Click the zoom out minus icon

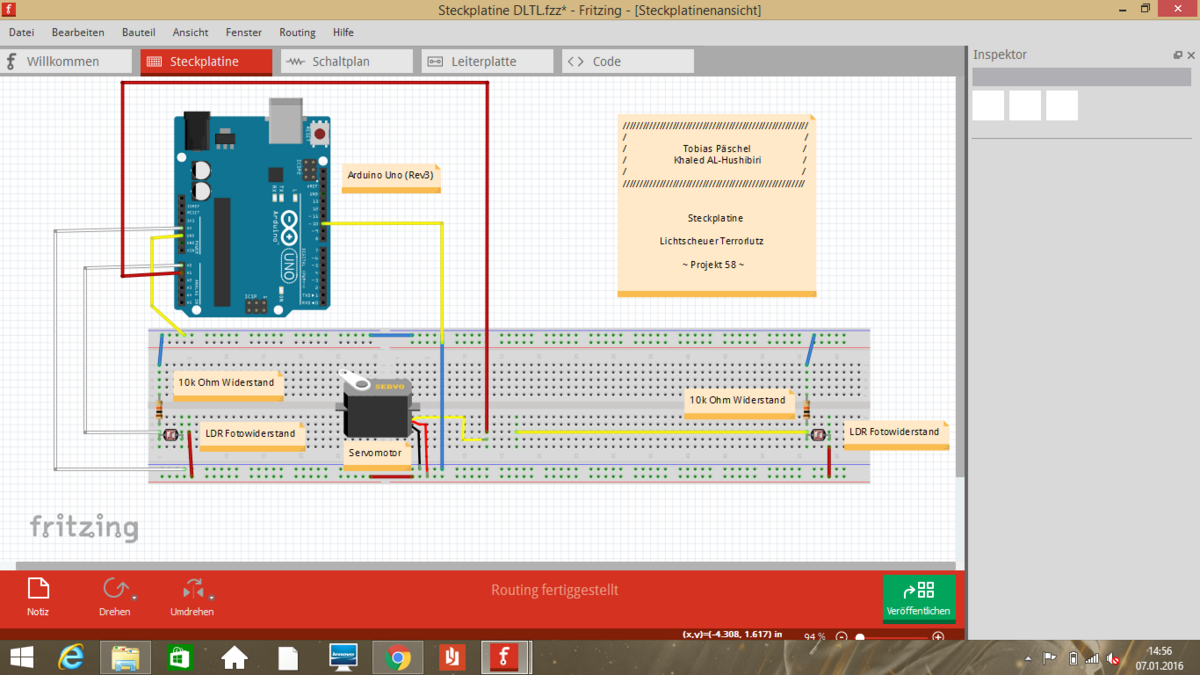click(x=842, y=637)
